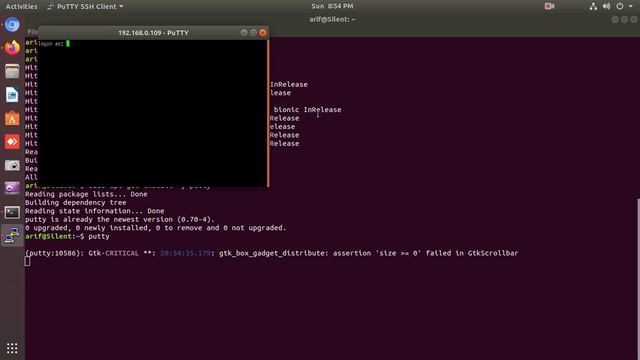
Task: Click the PuTTY window vertical scrollbar
Action: click(x=268, y=113)
